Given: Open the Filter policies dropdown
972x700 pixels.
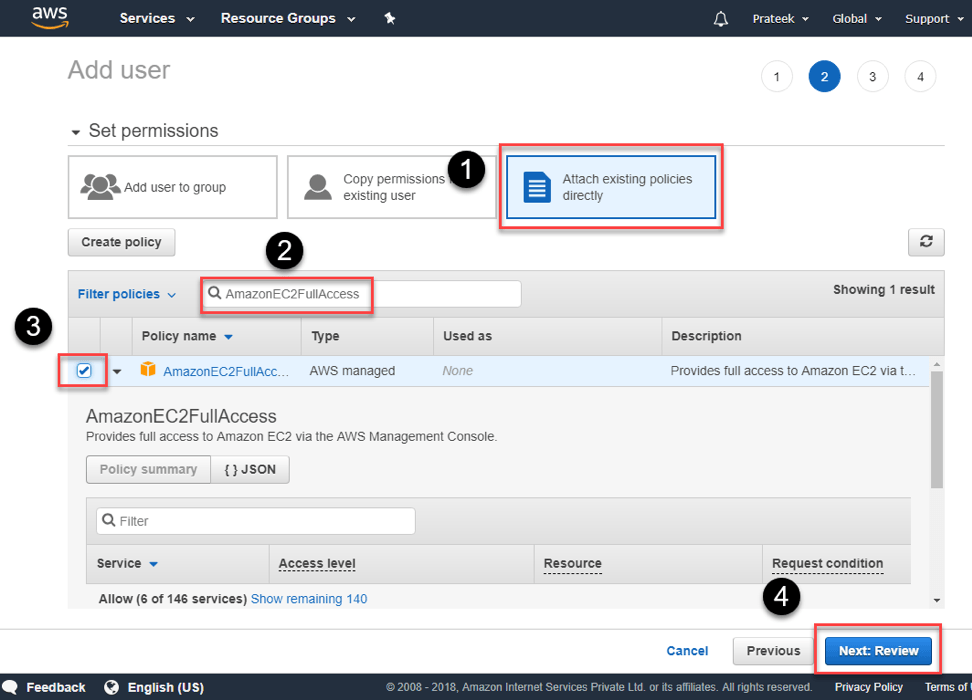Looking at the screenshot, I should point(127,294).
